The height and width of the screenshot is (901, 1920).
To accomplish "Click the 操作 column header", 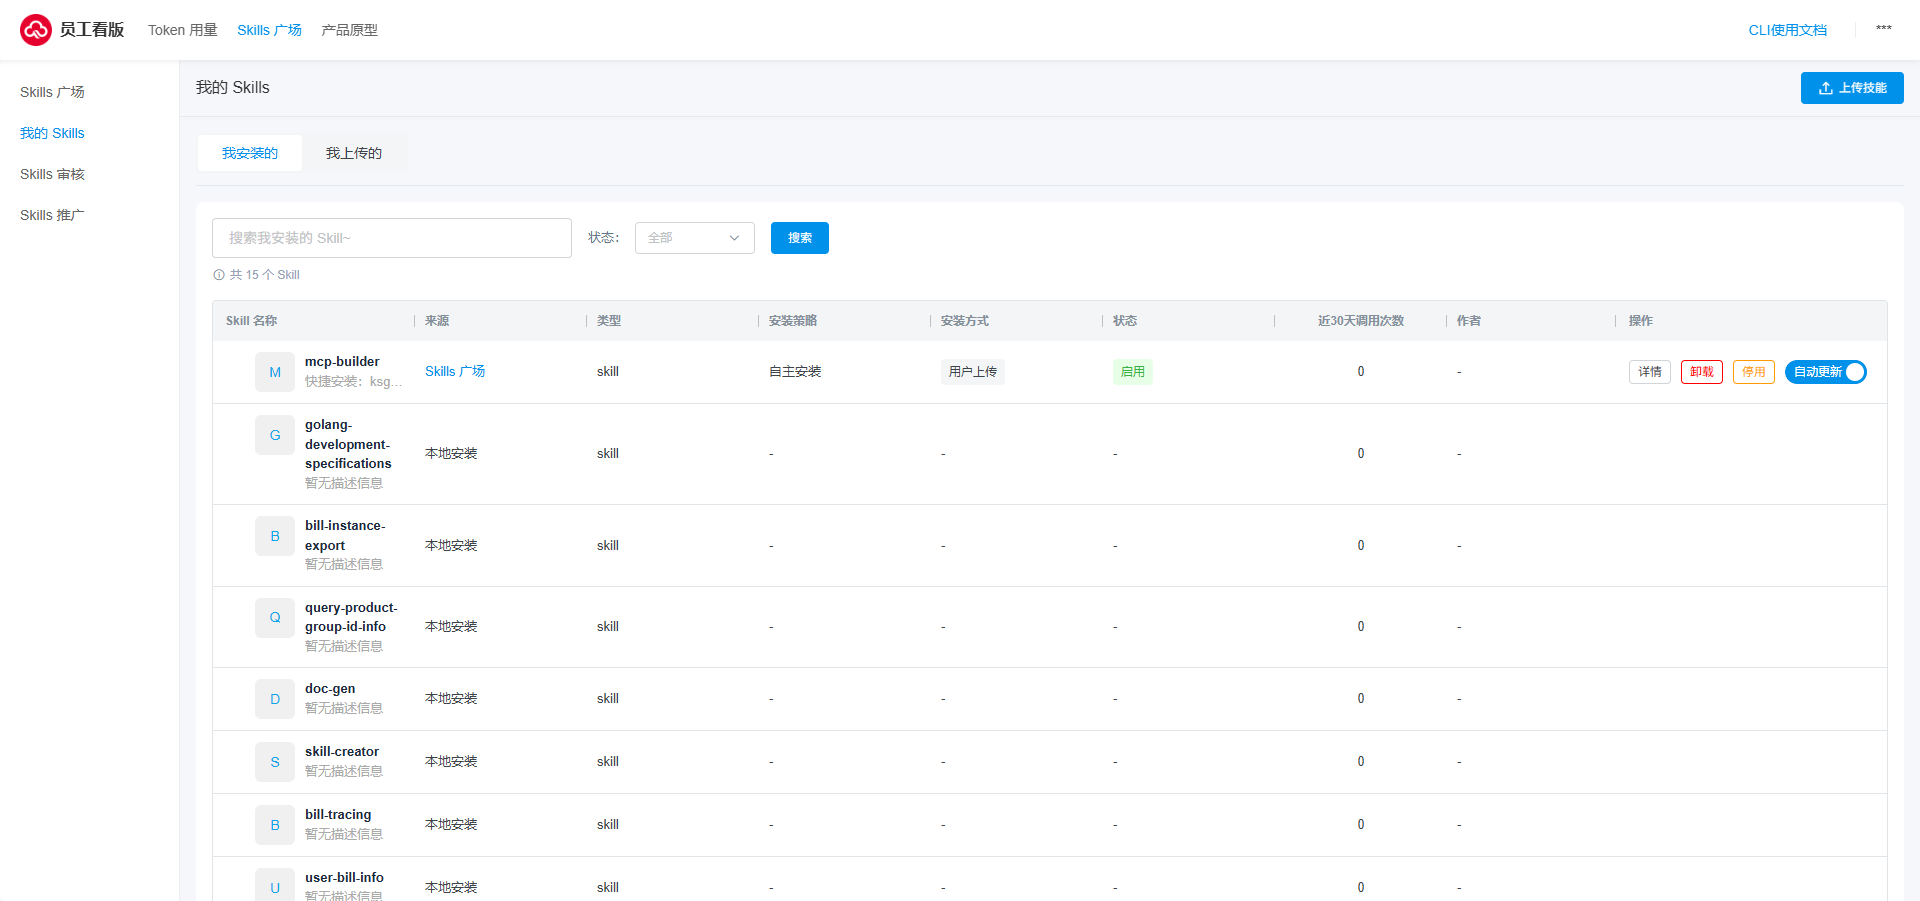I will tap(1641, 321).
